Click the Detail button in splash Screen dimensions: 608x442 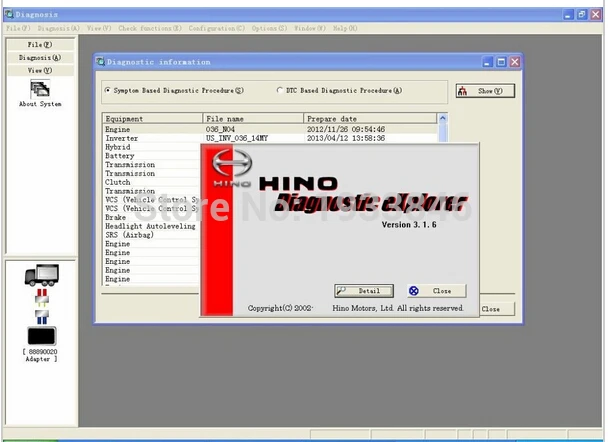[x=364, y=291]
